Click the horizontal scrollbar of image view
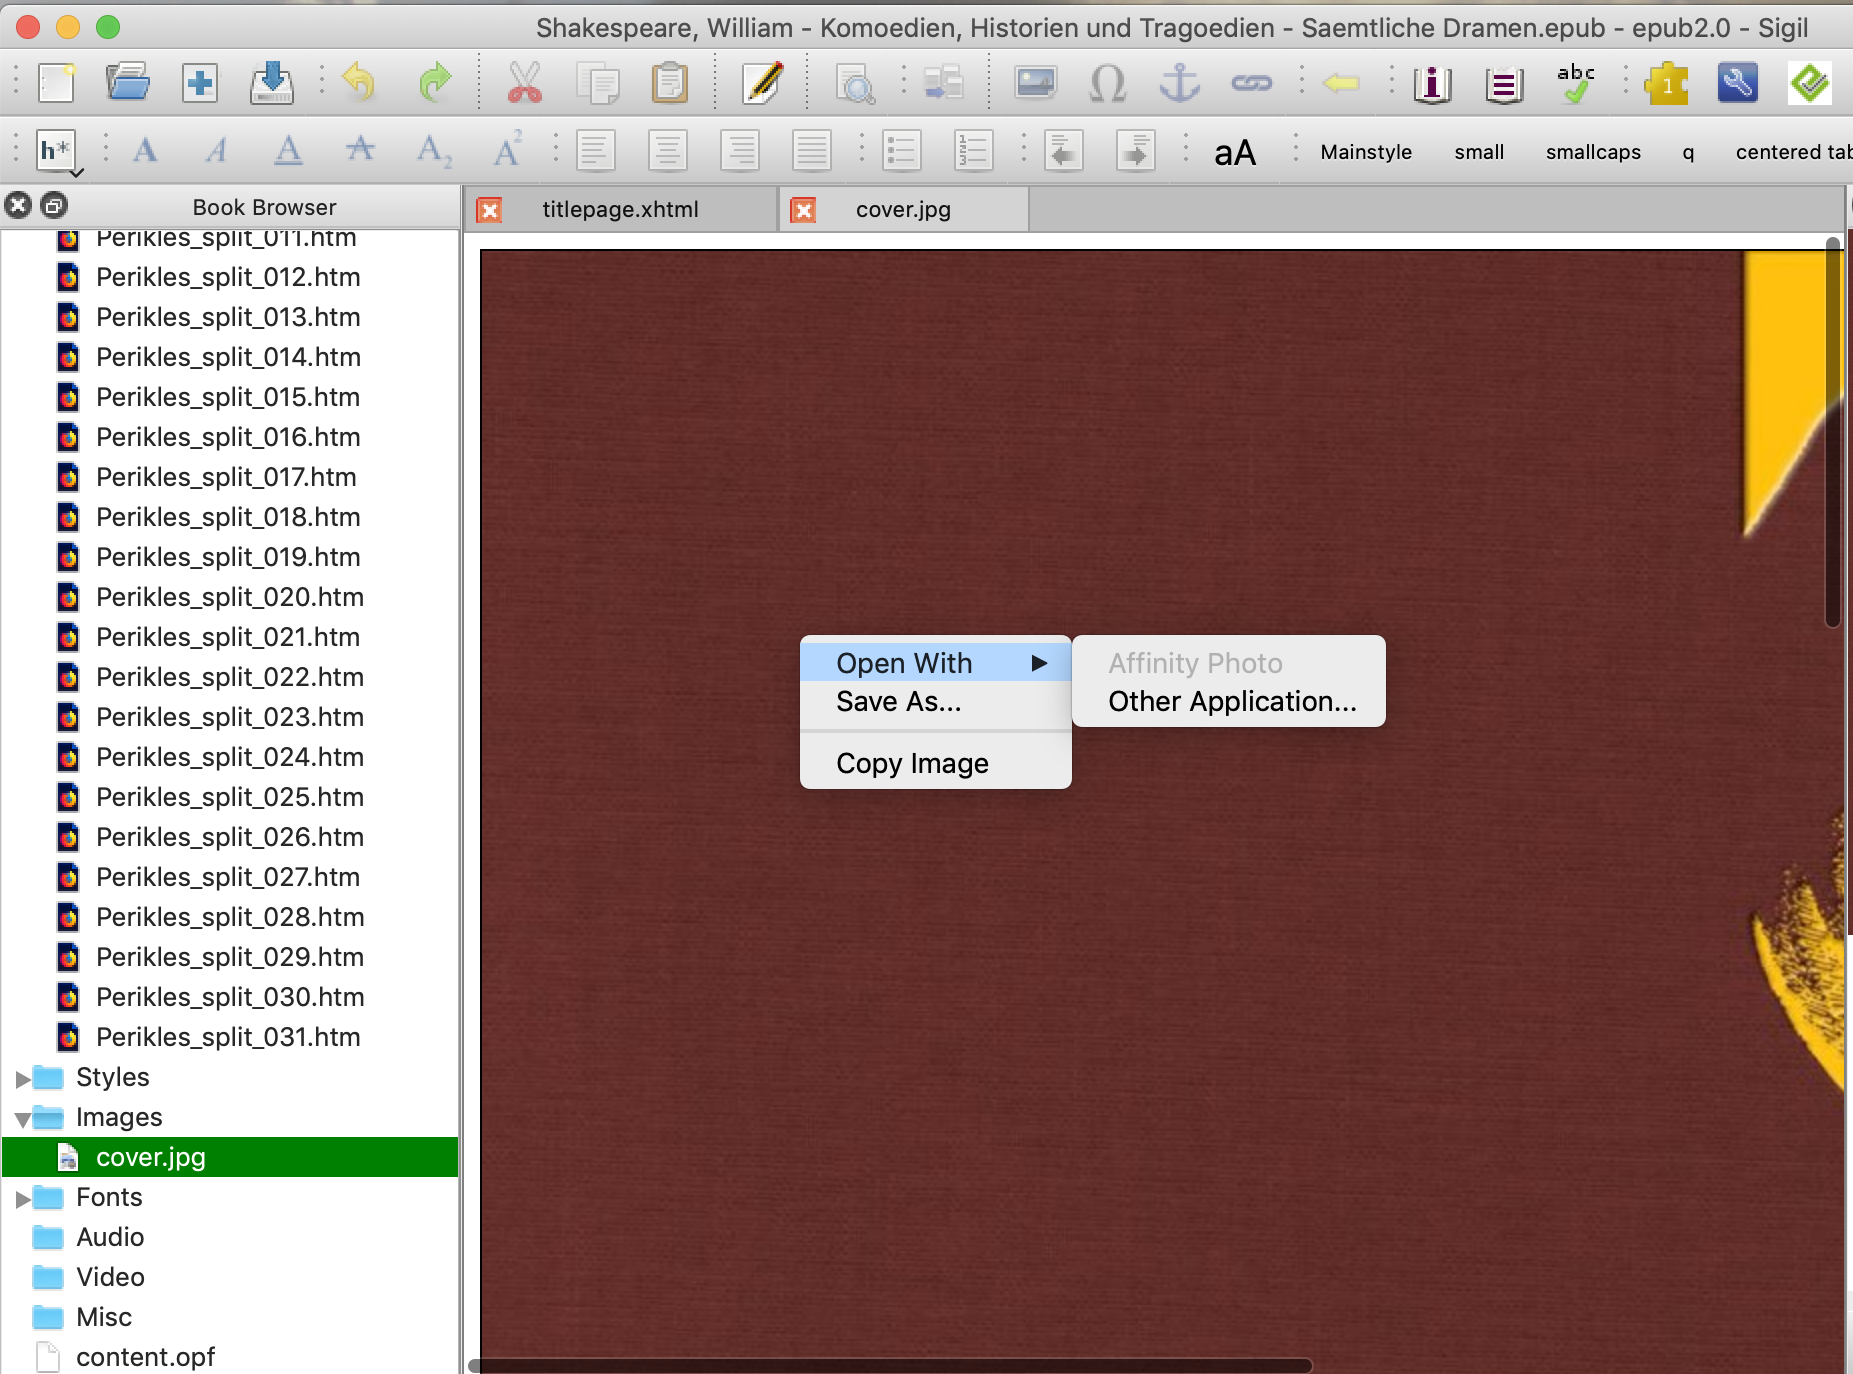This screenshot has height=1374, width=1853. [x=890, y=1365]
